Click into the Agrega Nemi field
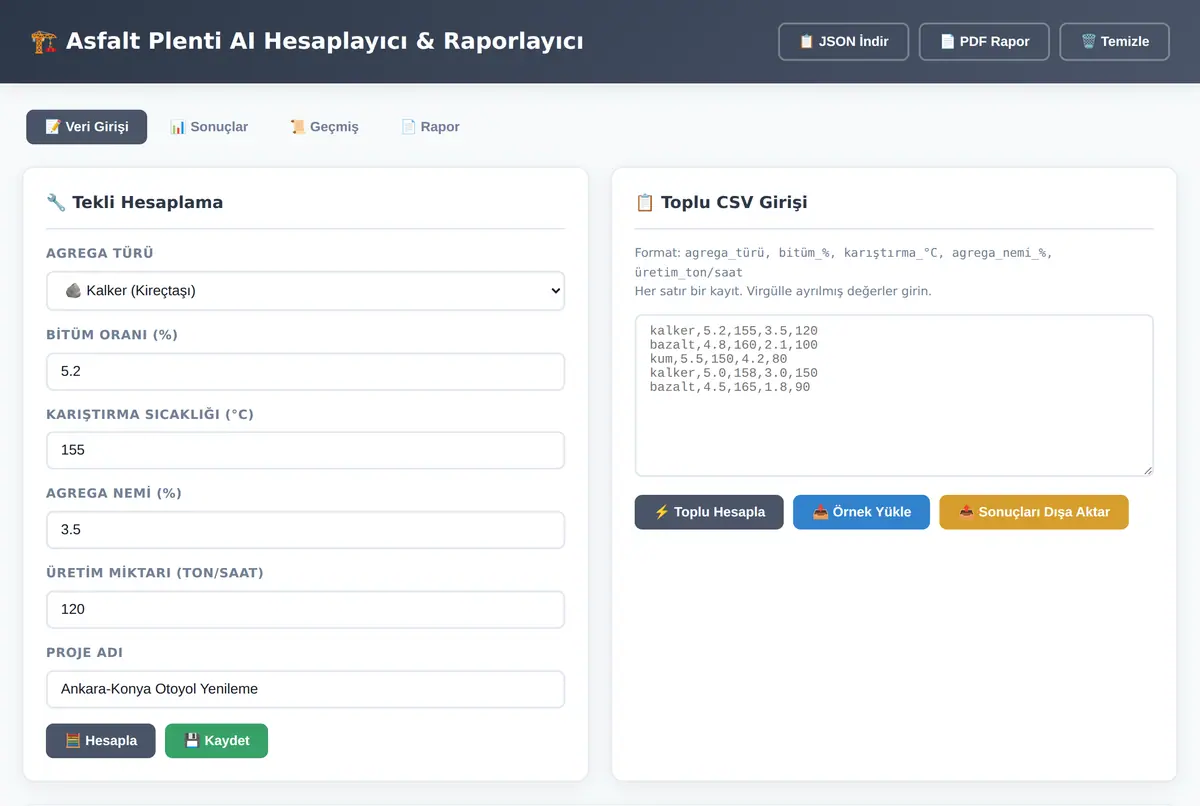Viewport: 1200px width, 806px height. coord(305,530)
